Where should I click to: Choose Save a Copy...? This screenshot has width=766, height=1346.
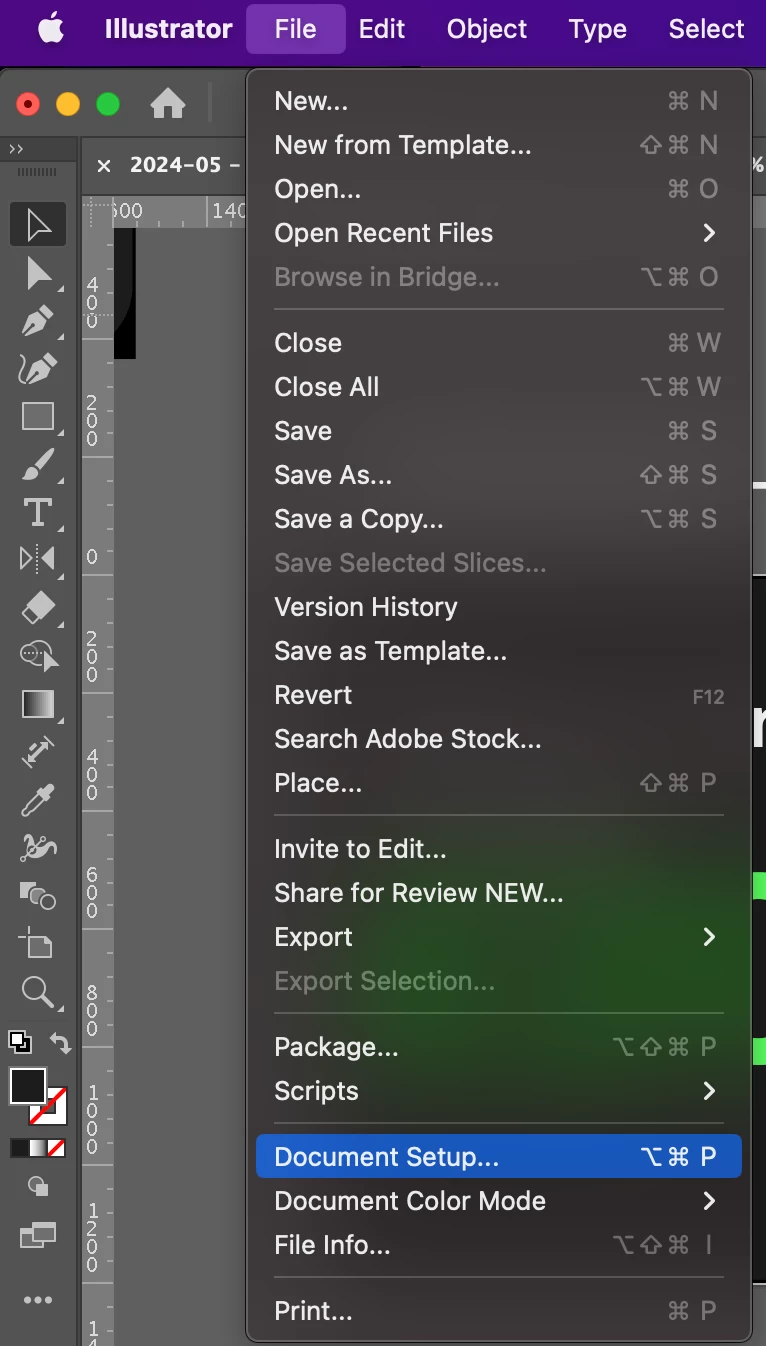pyautogui.click(x=498, y=519)
